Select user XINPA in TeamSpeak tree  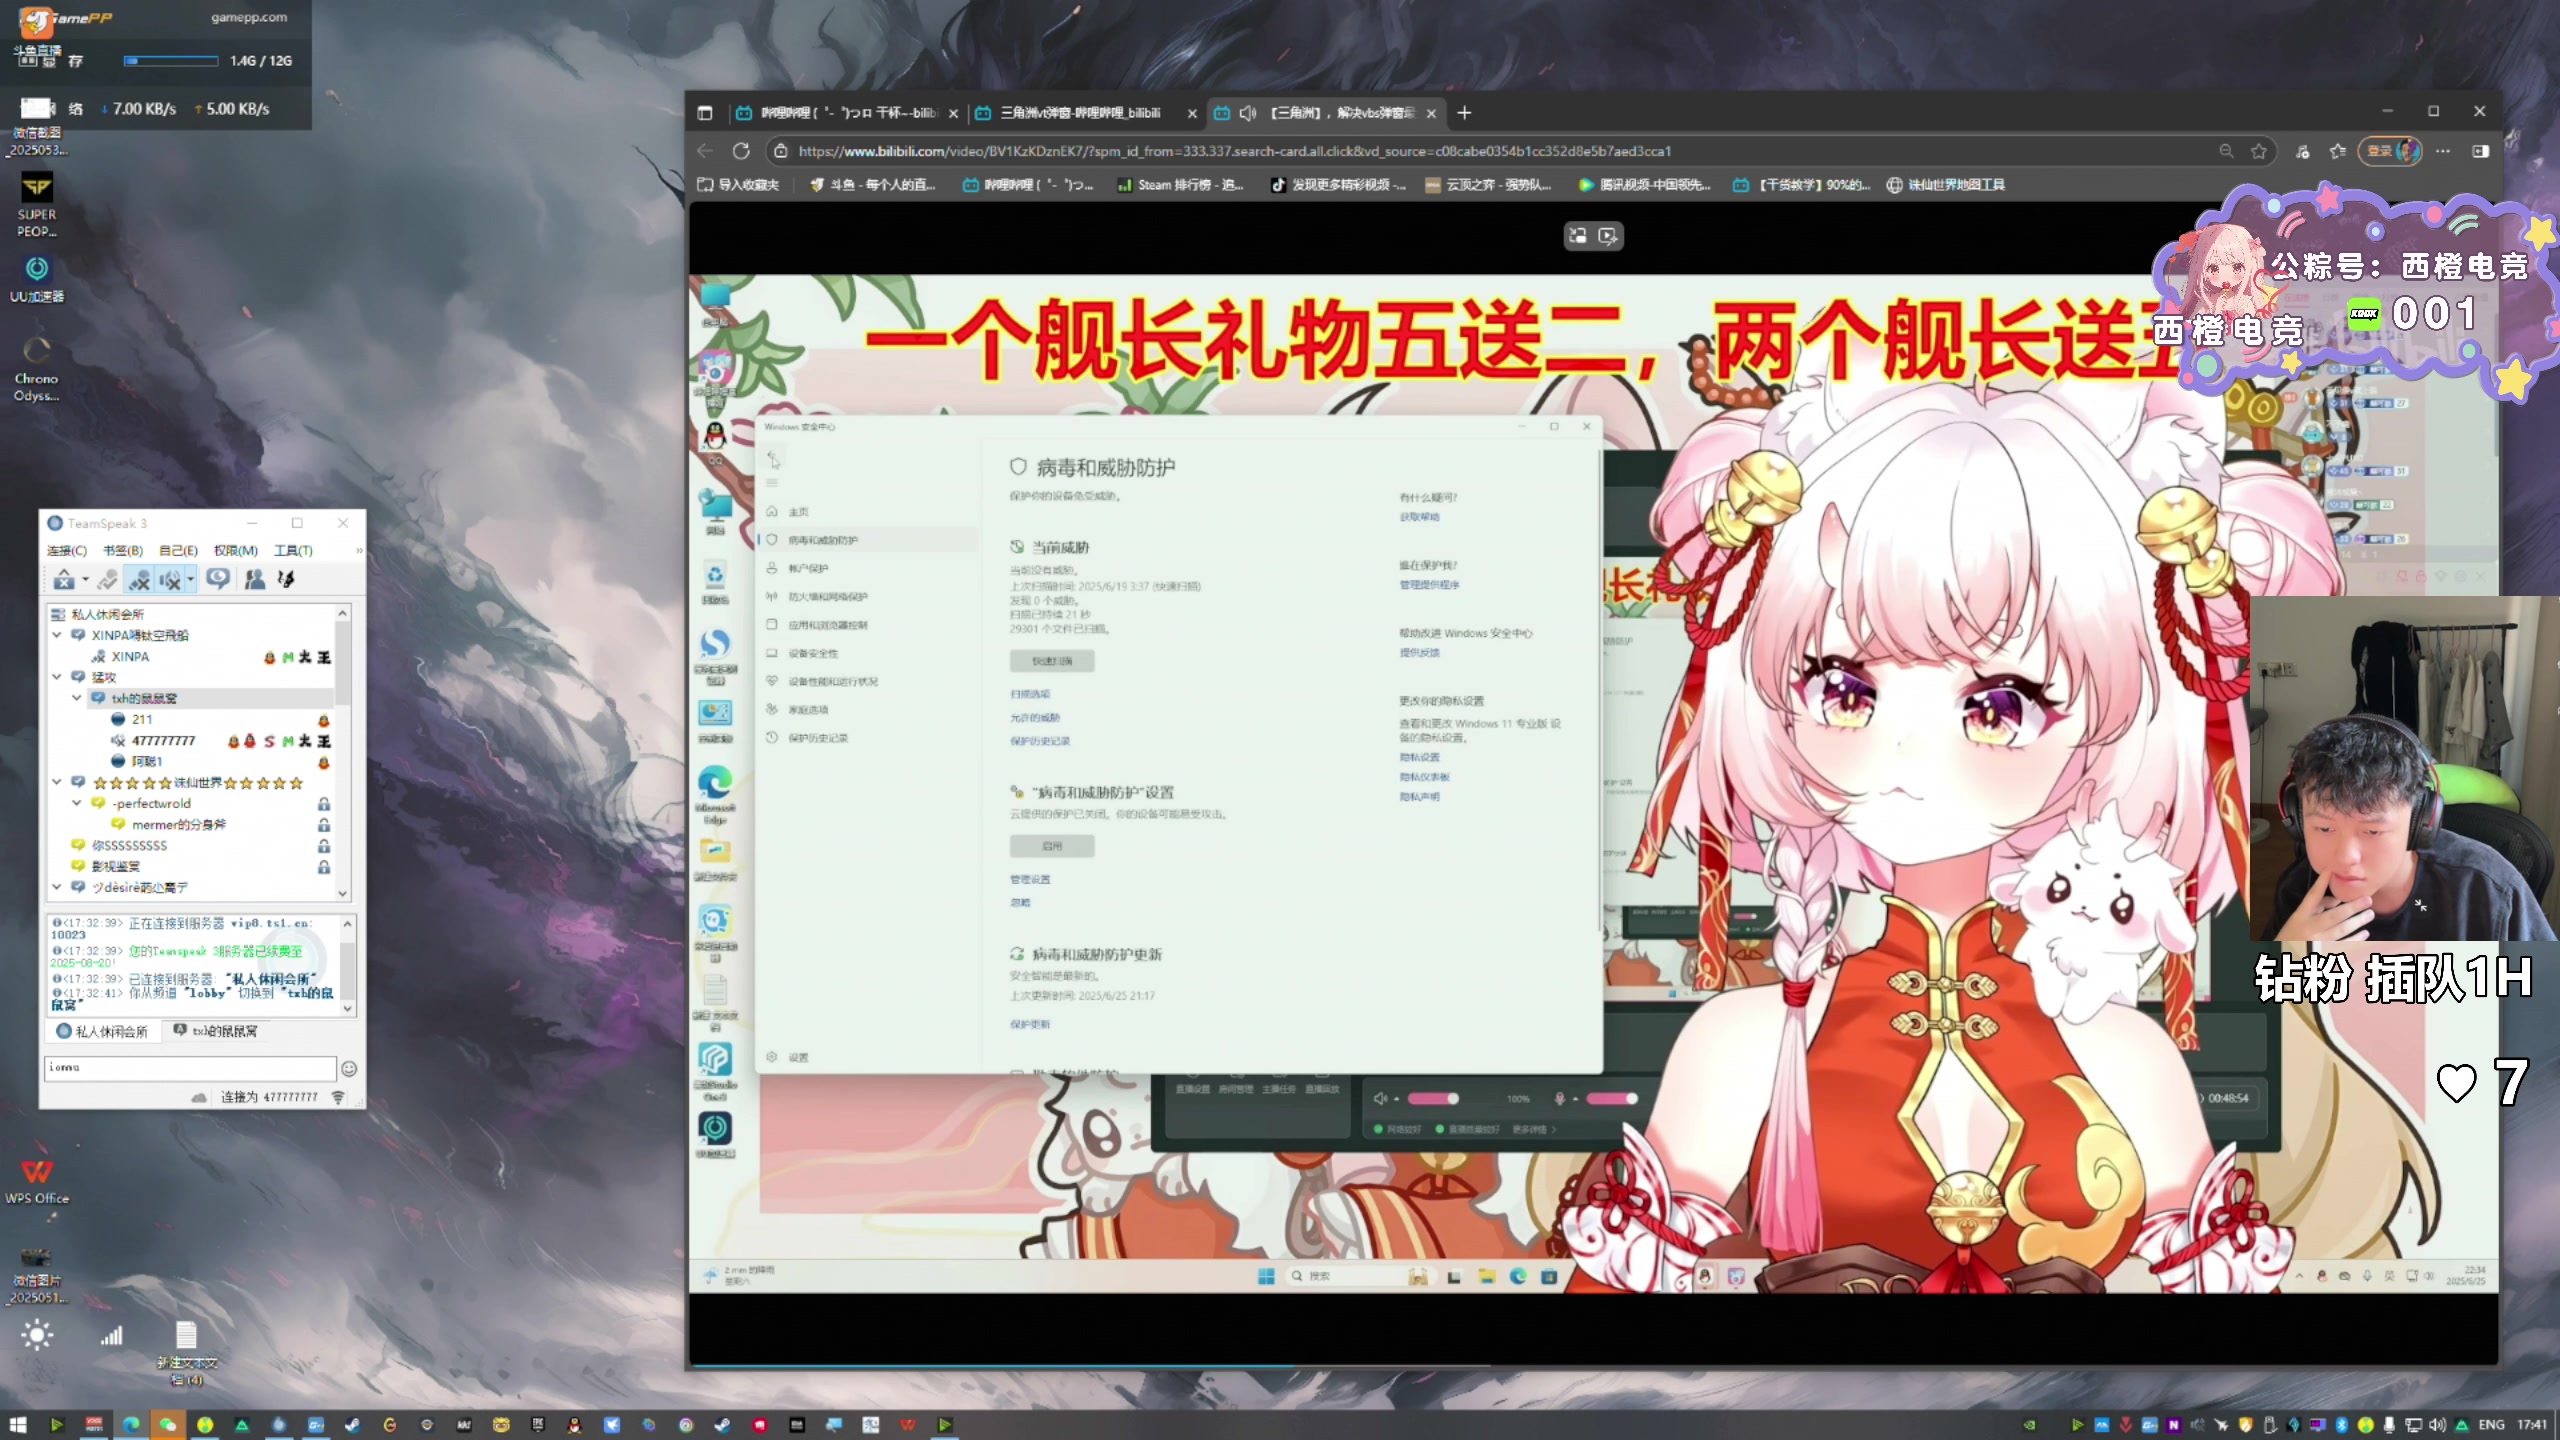[x=130, y=657]
